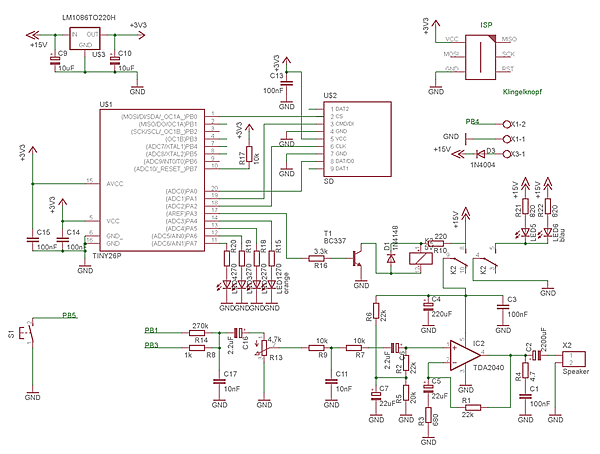Select the LM1086 voltage regulator U$3 symbol
The width and height of the screenshot is (600, 454).
(x=85, y=38)
